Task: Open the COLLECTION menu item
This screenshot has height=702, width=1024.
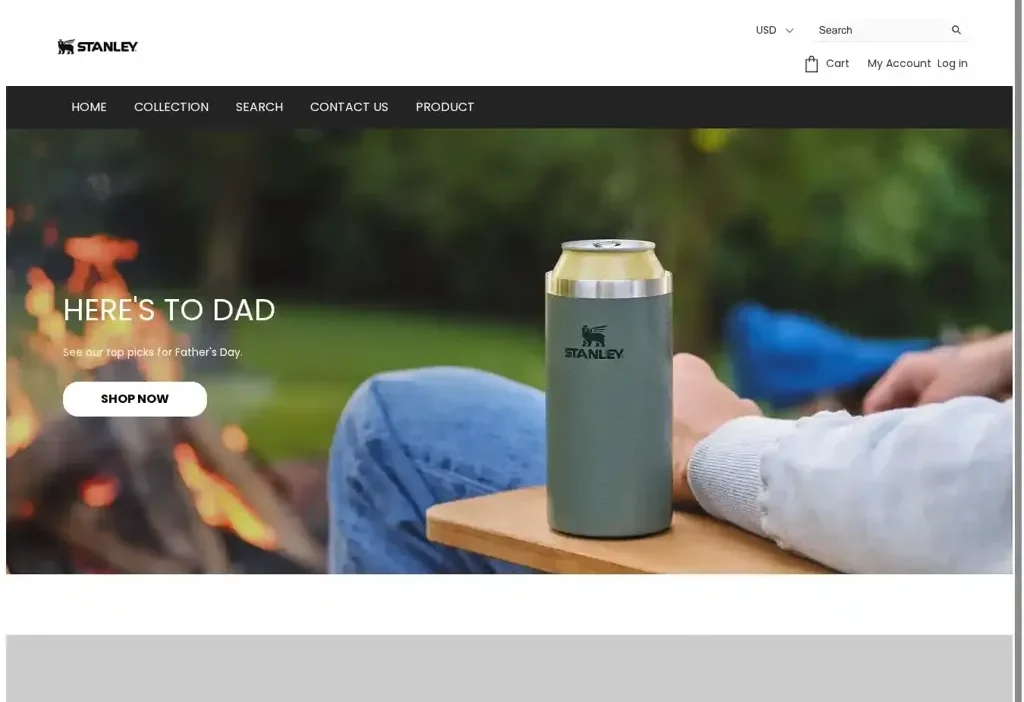Action: (171, 107)
